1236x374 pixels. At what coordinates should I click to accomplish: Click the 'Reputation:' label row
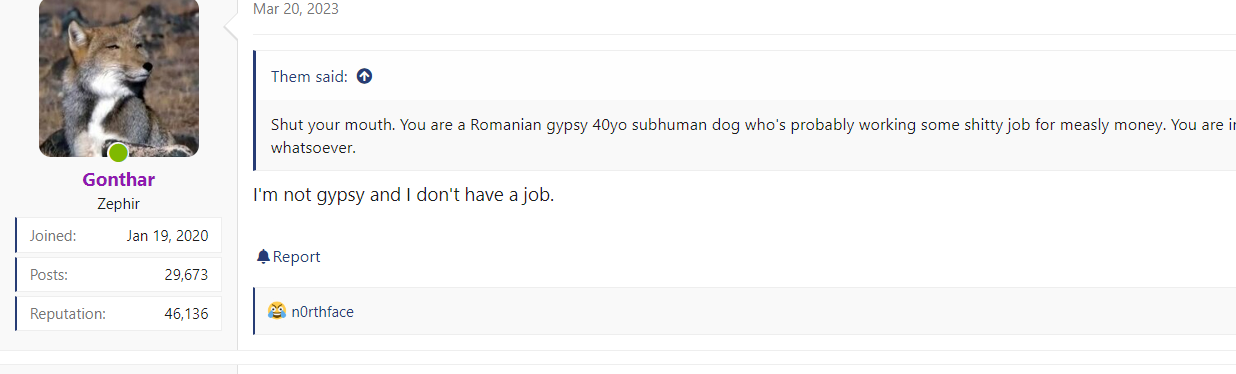[119, 313]
